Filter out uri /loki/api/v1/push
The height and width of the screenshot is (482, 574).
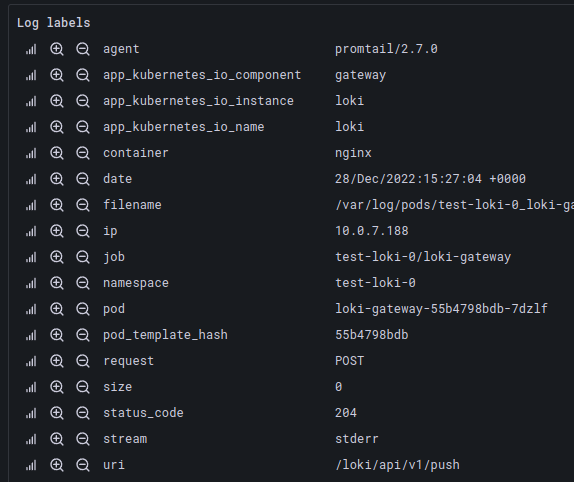pyautogui.click(x=83, y=465)
